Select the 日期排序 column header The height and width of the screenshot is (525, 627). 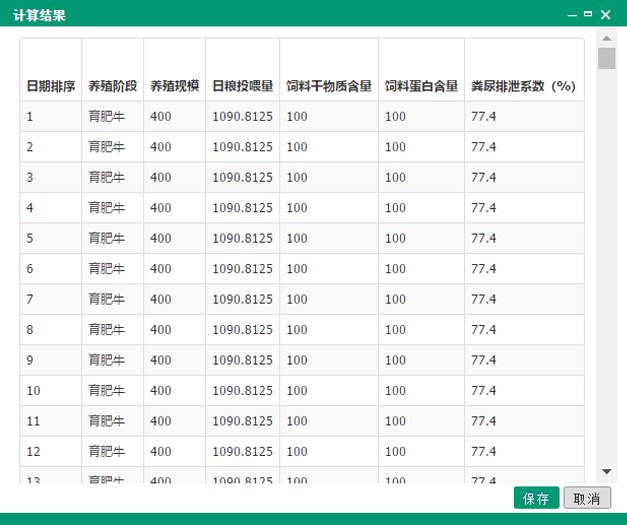click(x=51, y=86)
